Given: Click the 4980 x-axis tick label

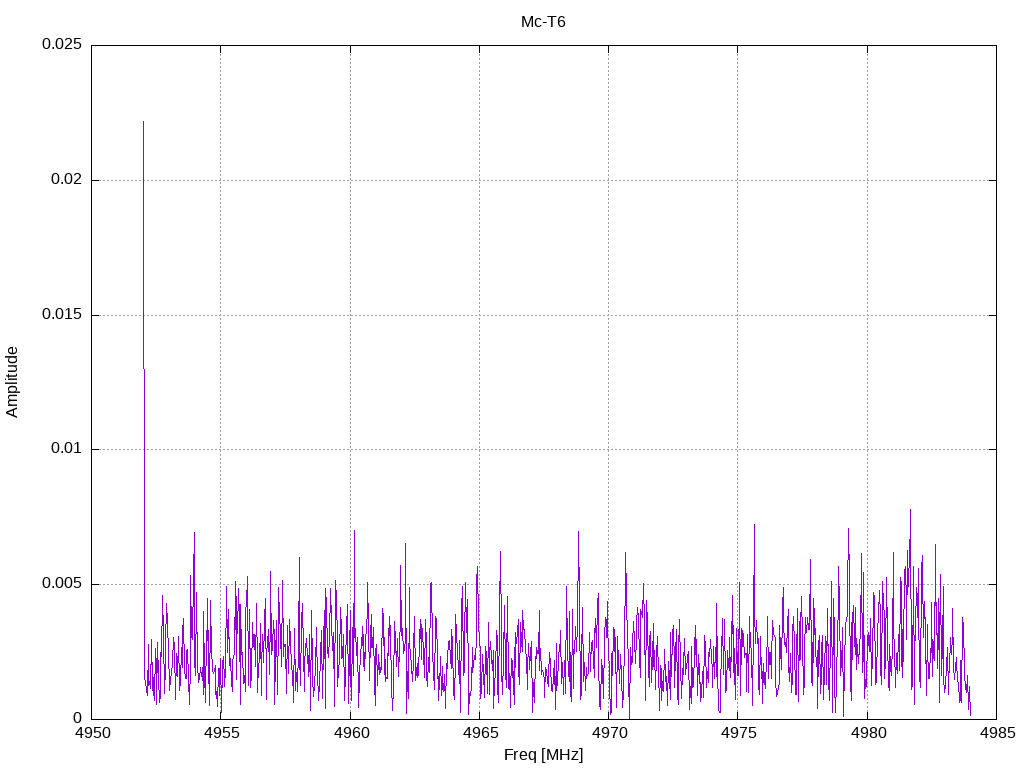Looking at the screenshot, I should [867, 734].
